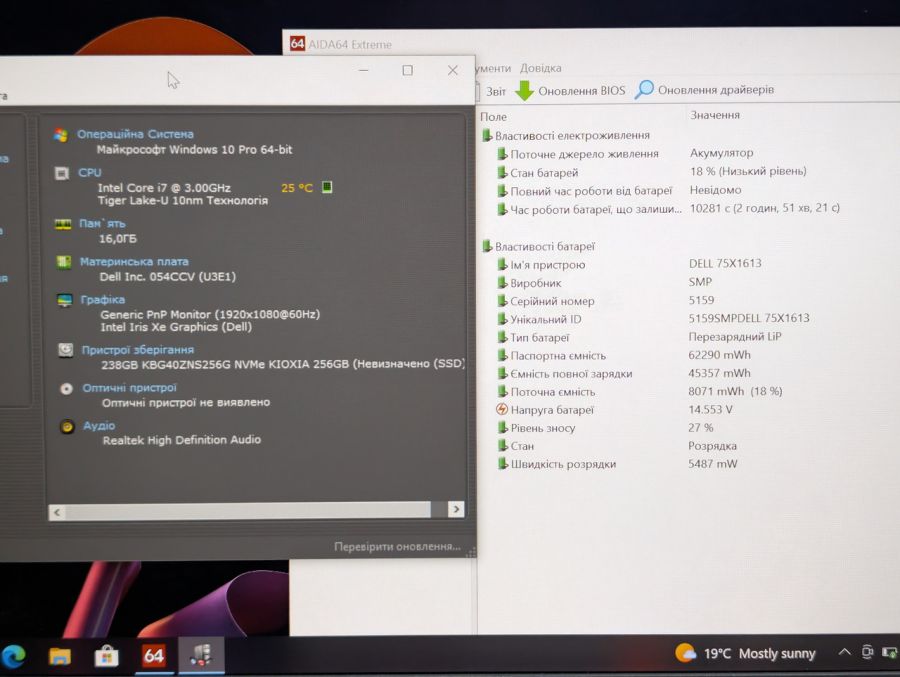The width and height of the screenshot is (900, 677).
Task: Click the 25 °C CPU temperature reading
Action: coord(297,188)
